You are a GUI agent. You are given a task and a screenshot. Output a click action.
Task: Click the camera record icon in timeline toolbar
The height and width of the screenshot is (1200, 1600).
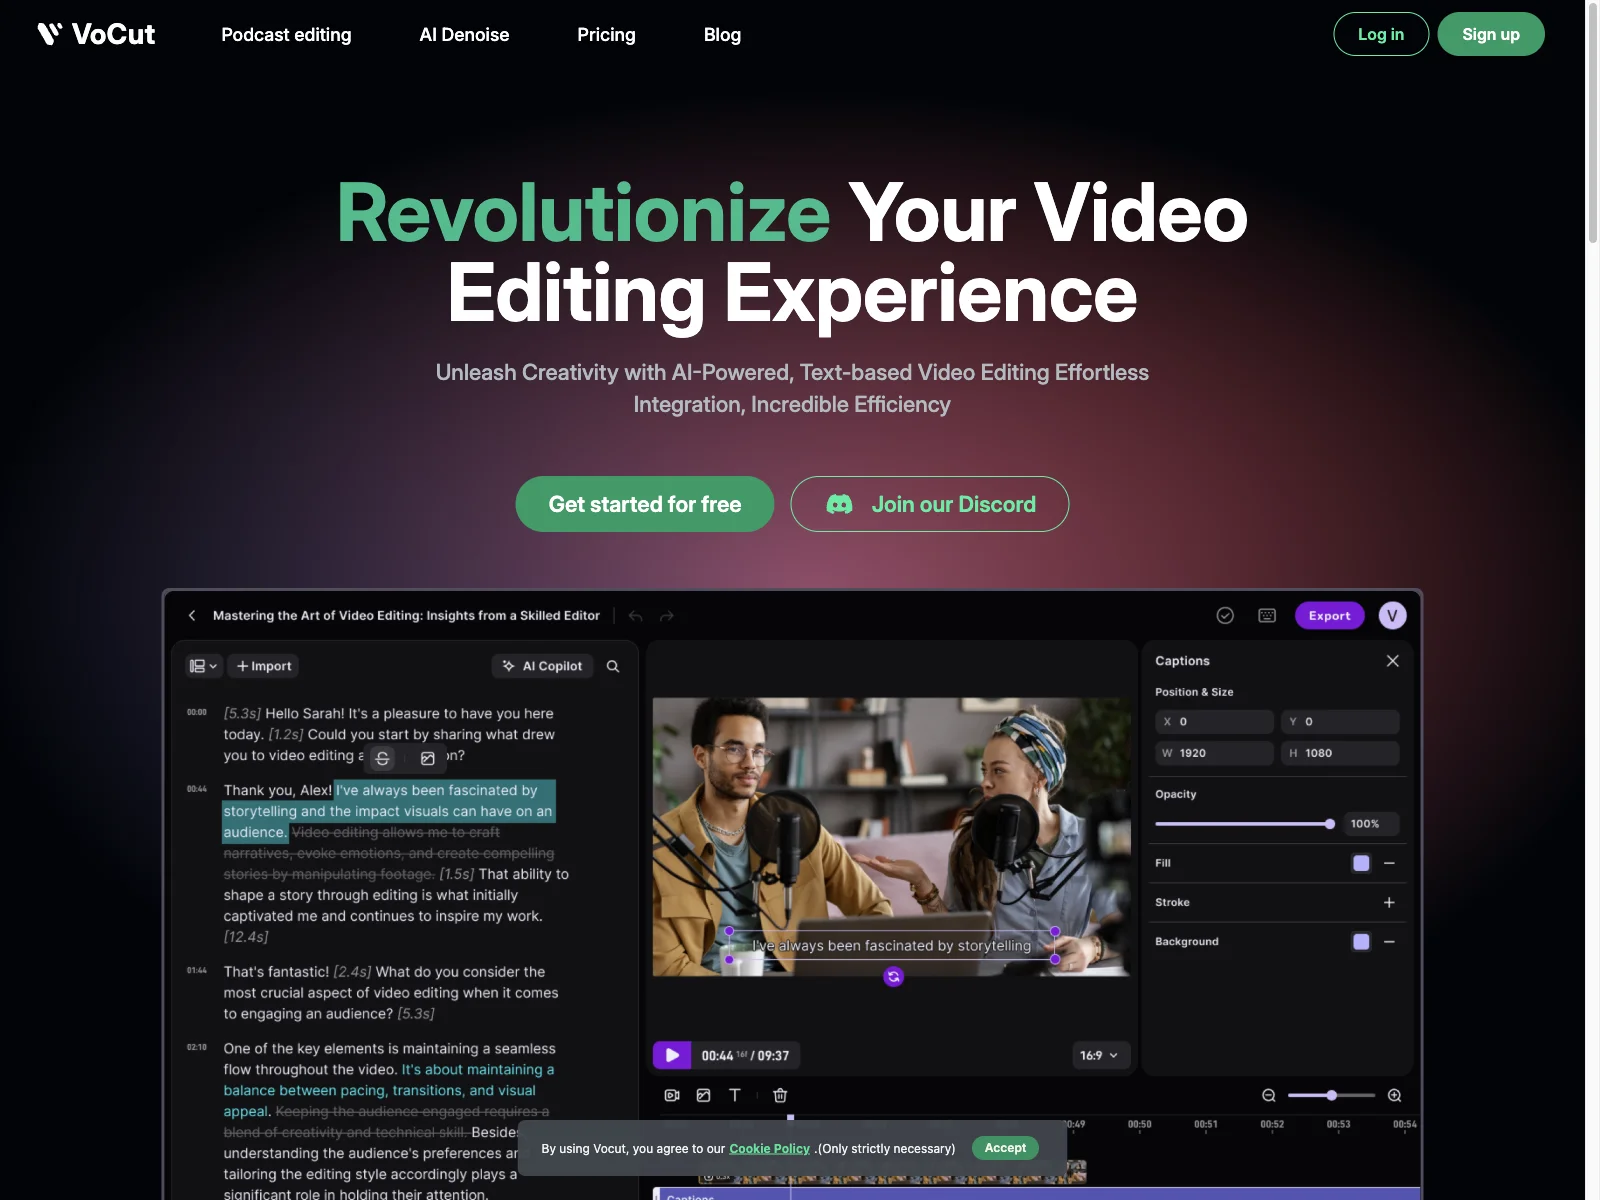pos(672,1095)
